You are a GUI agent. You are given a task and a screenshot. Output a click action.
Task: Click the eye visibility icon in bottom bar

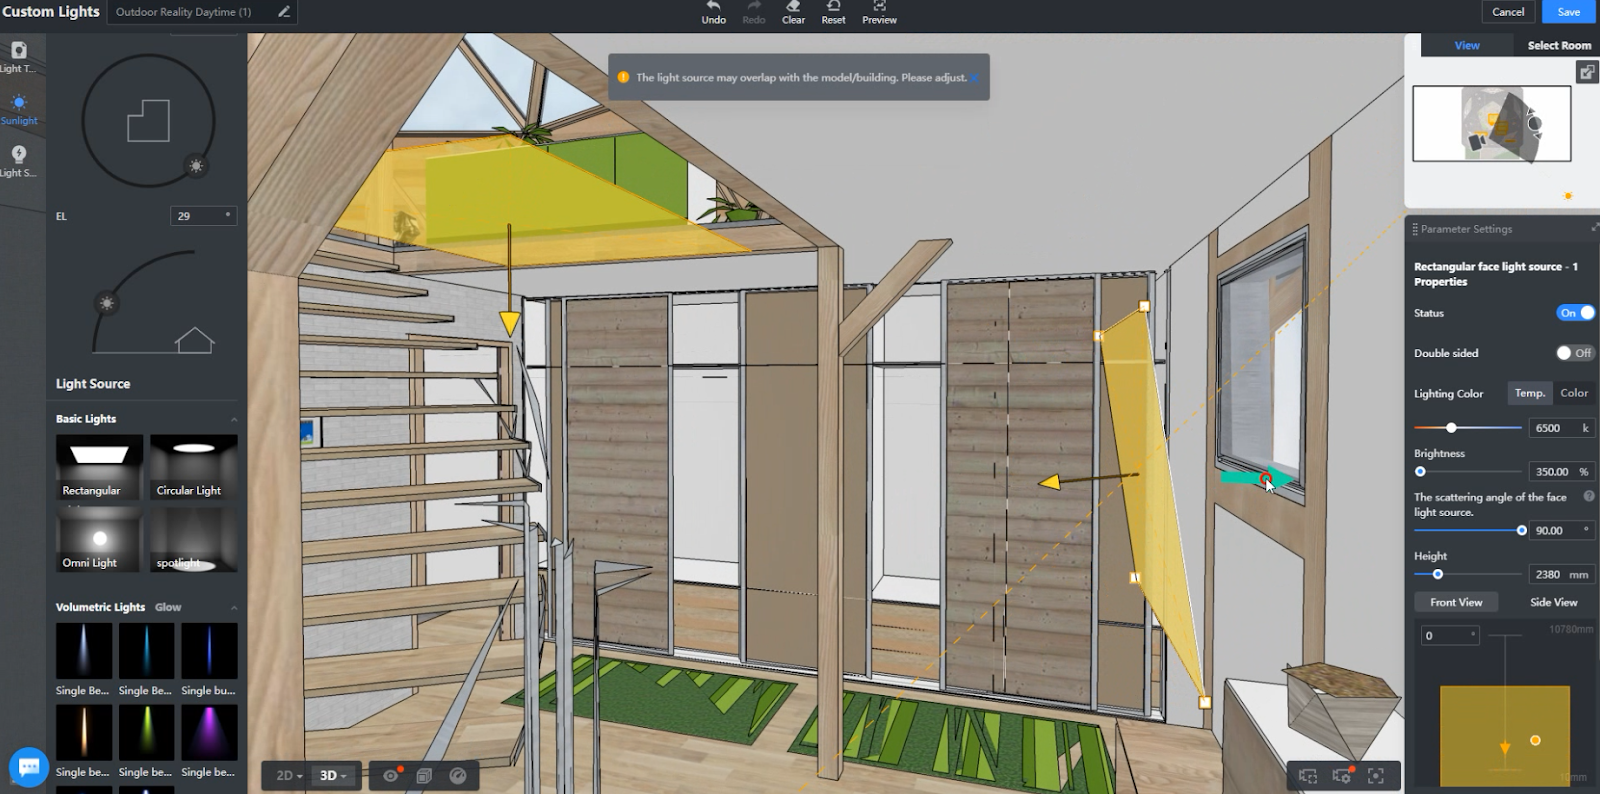(391, 775)
